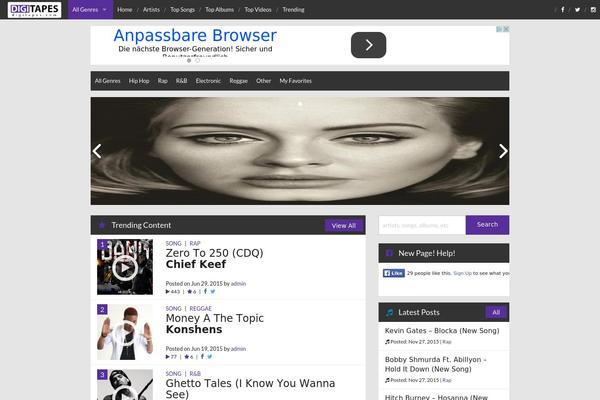
Task: Open the Instagram icon in top bar
Action: 593,10
